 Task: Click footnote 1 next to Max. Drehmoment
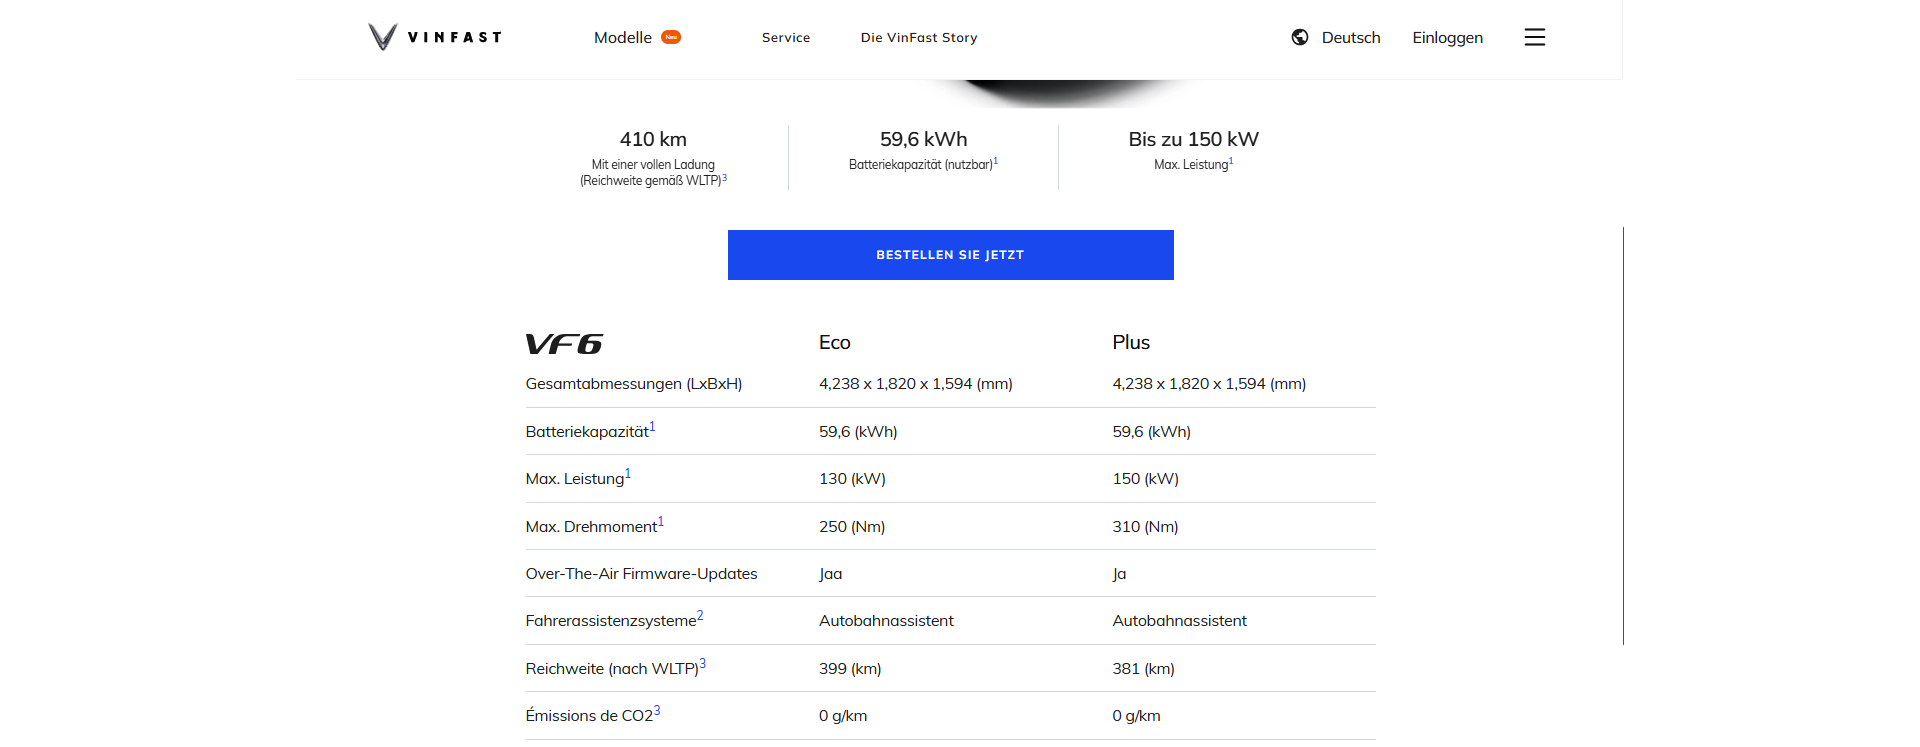click(660, 519)
